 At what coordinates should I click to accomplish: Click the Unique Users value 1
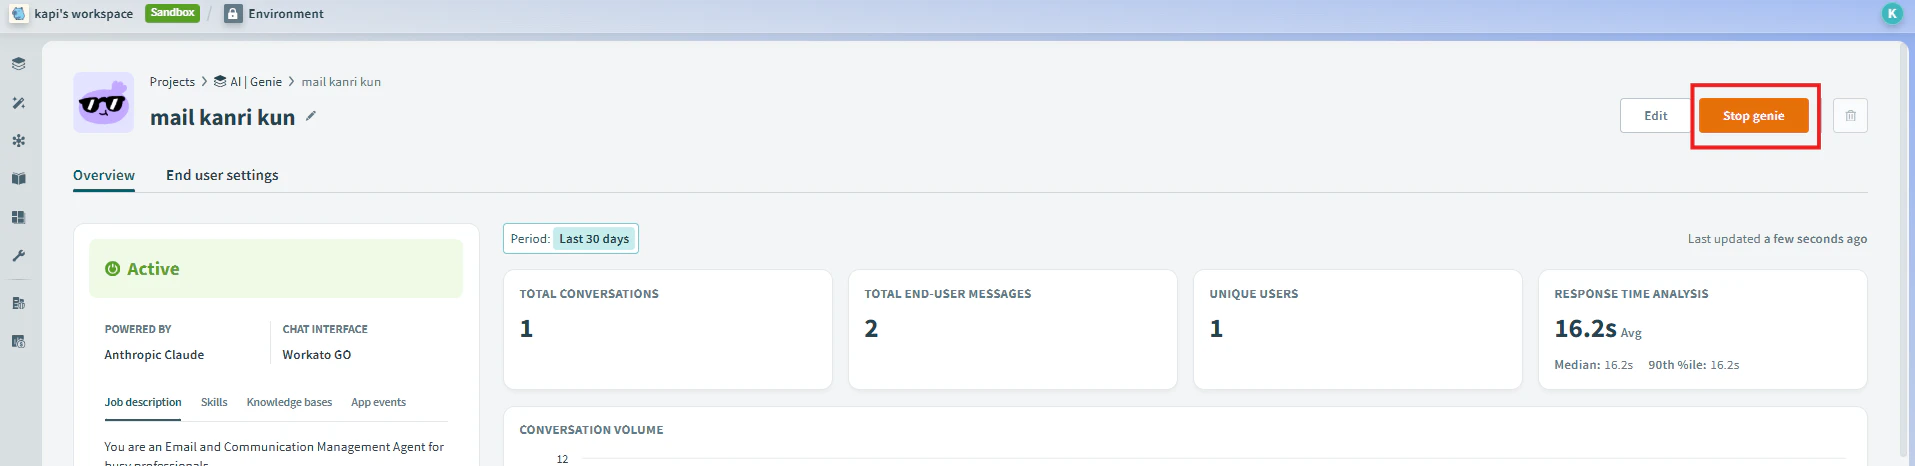1216,329
